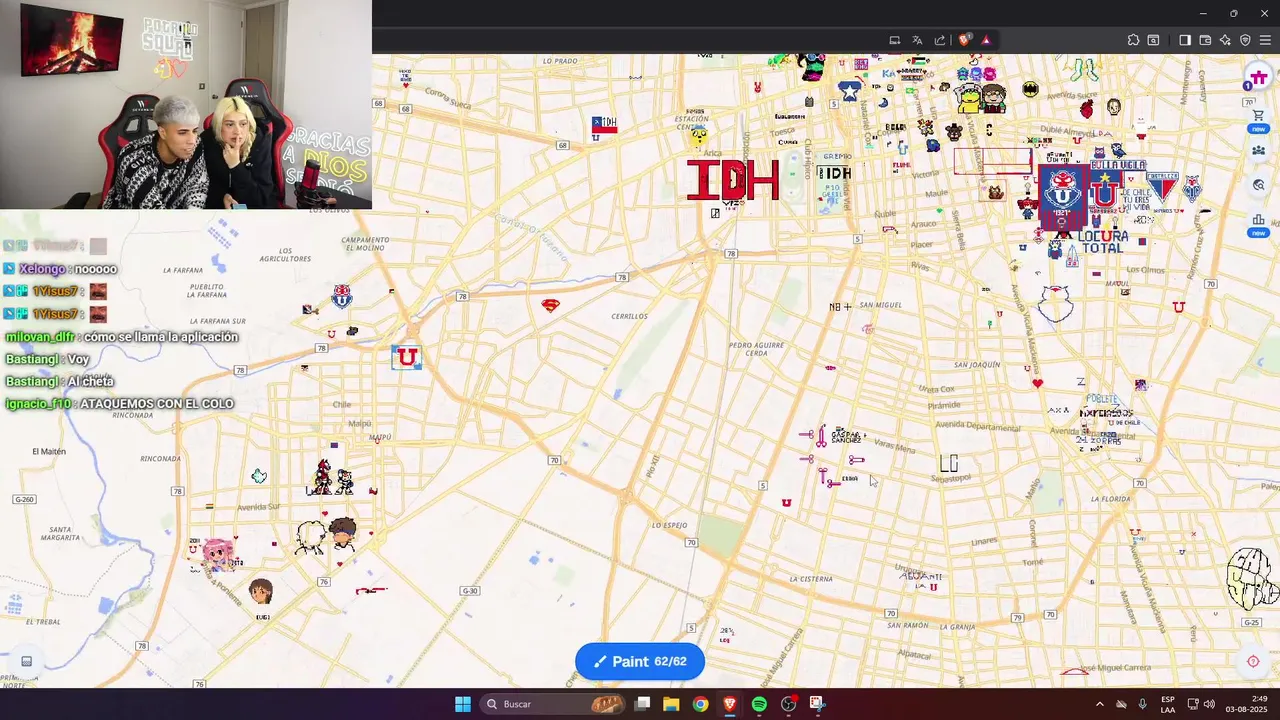
Task: Click chat username milovan_dlfr
Action: click(x=40, y=337)
